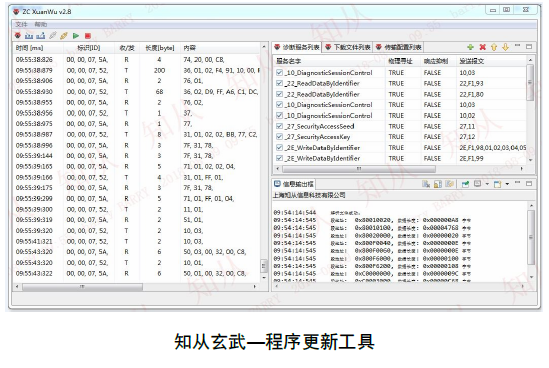549x368 pixels.
Task: Click the 内容 column header
Action: pos(189,48)
